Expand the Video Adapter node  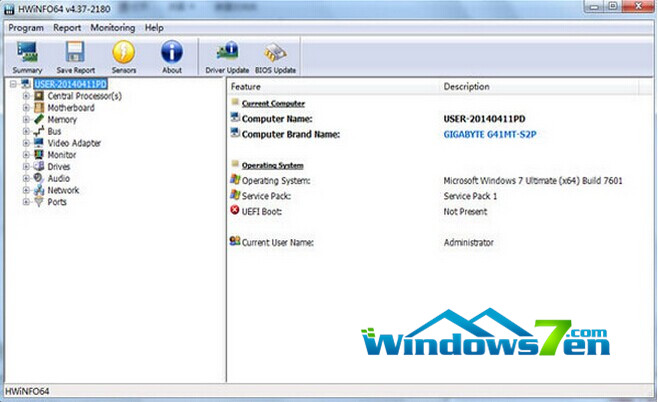point(26,143)
